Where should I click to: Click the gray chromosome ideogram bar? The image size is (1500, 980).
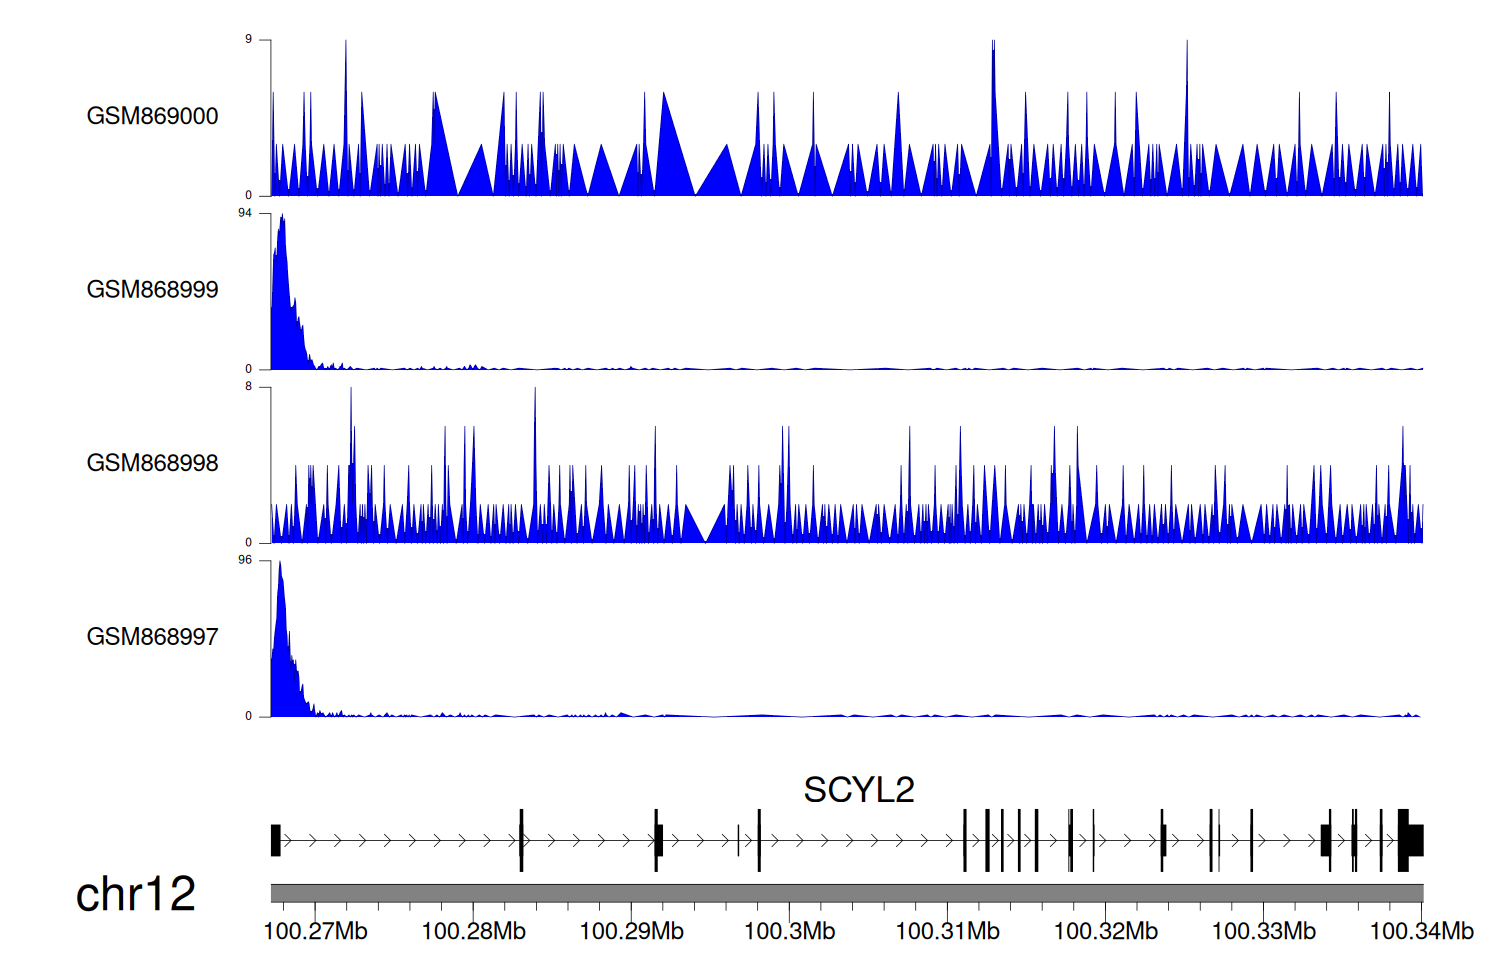click(846, 893)
